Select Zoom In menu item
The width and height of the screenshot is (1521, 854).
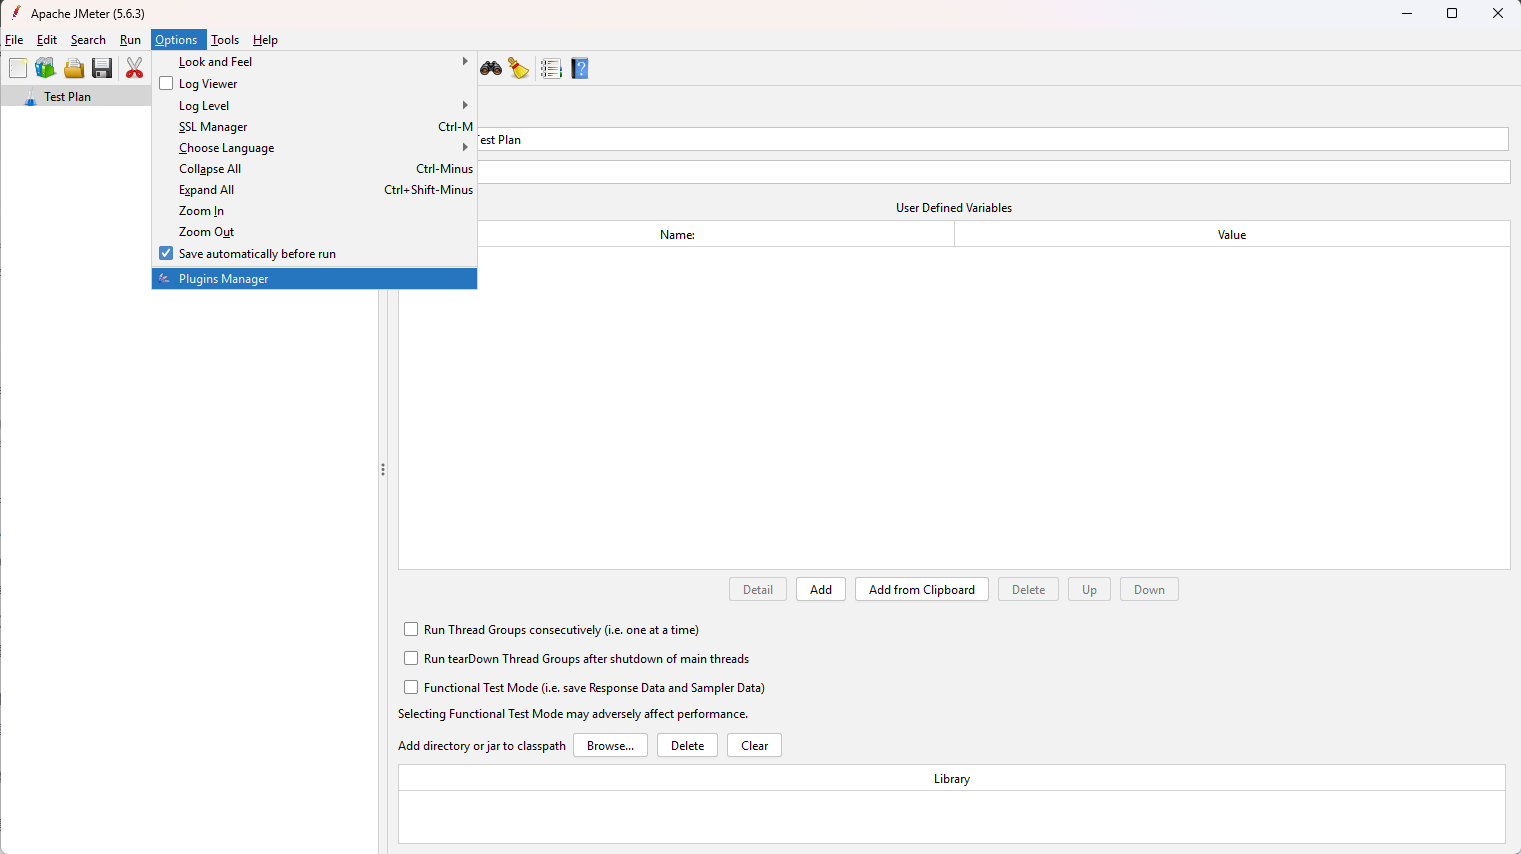click(x=314, y=211)
